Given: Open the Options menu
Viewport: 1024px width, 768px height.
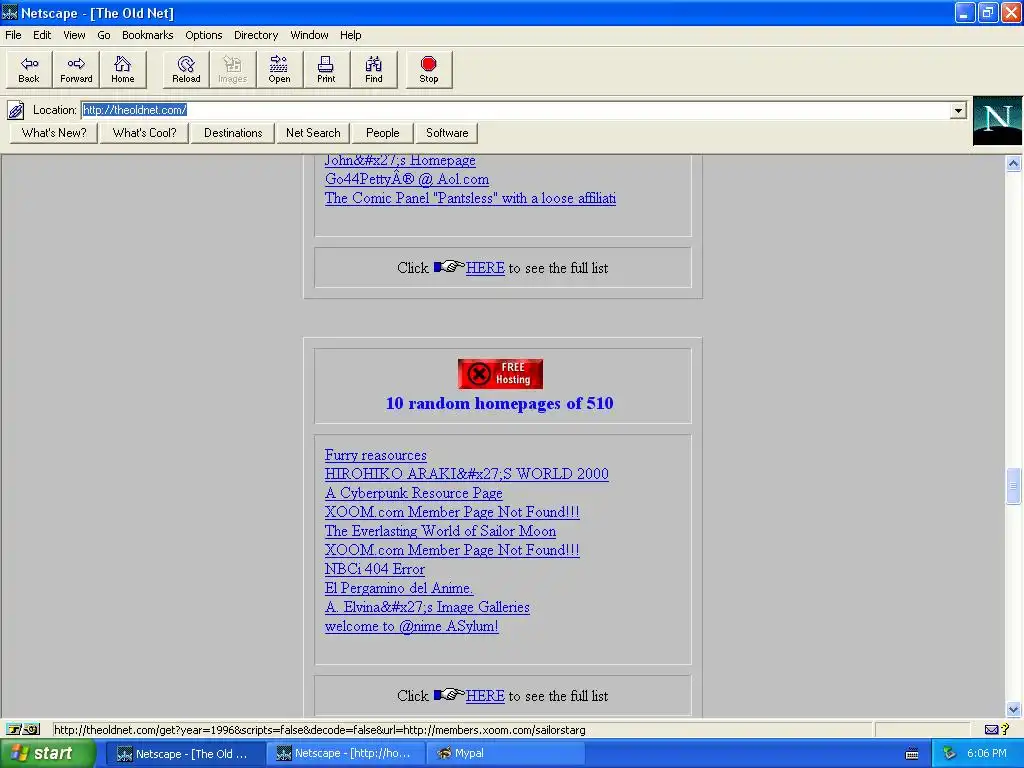Looking at the screenshot, I should 204,35.
